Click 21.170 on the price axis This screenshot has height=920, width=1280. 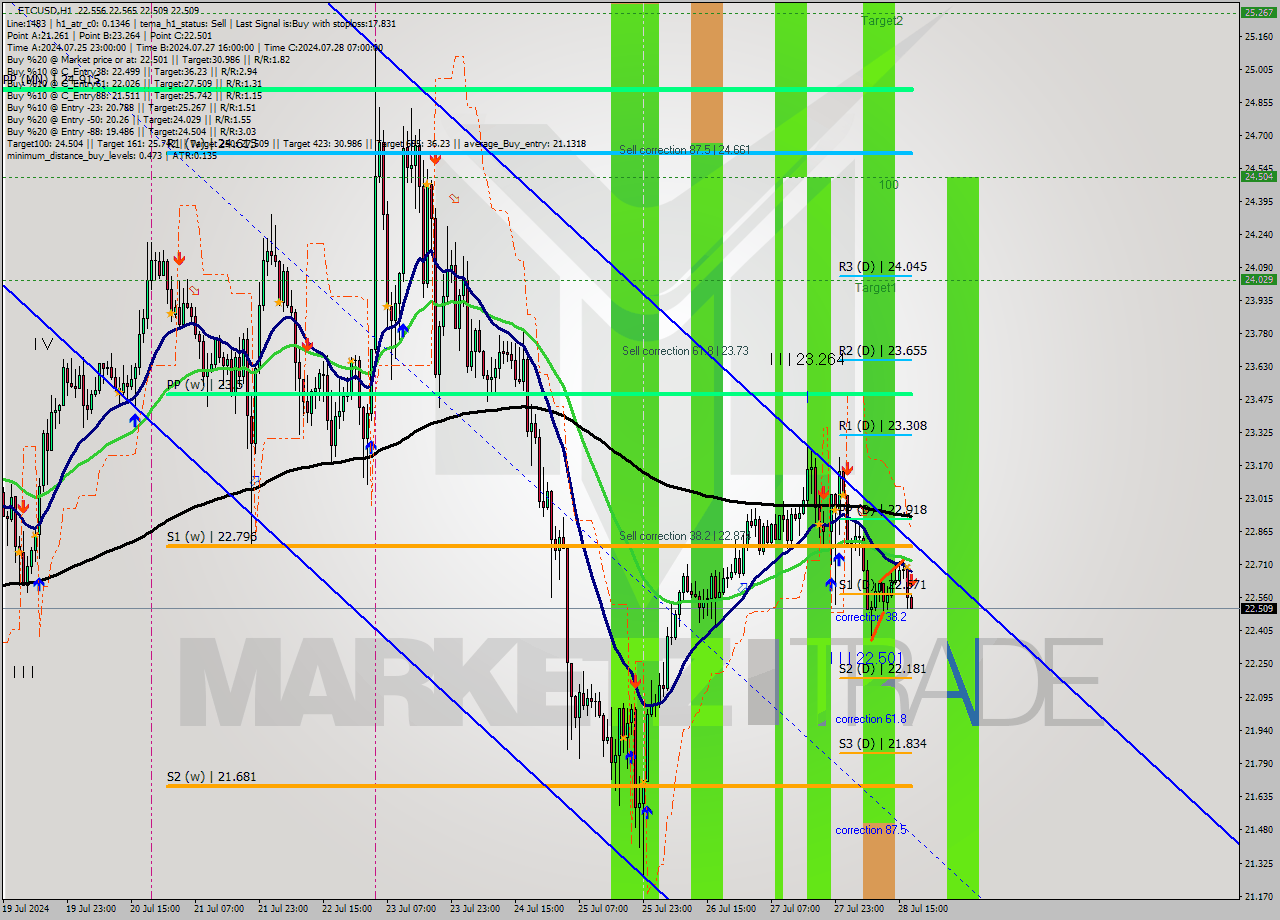point(1258,895)
